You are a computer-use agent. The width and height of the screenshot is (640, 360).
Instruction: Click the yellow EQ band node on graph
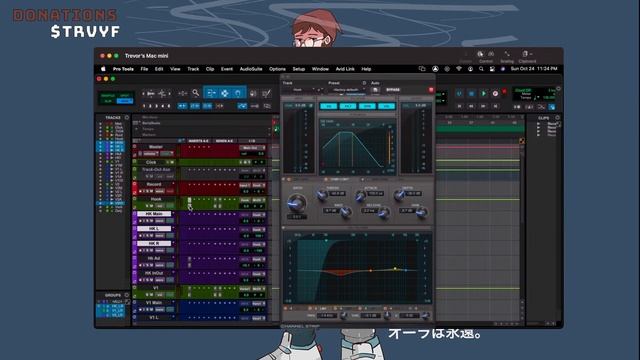(395, 269)
